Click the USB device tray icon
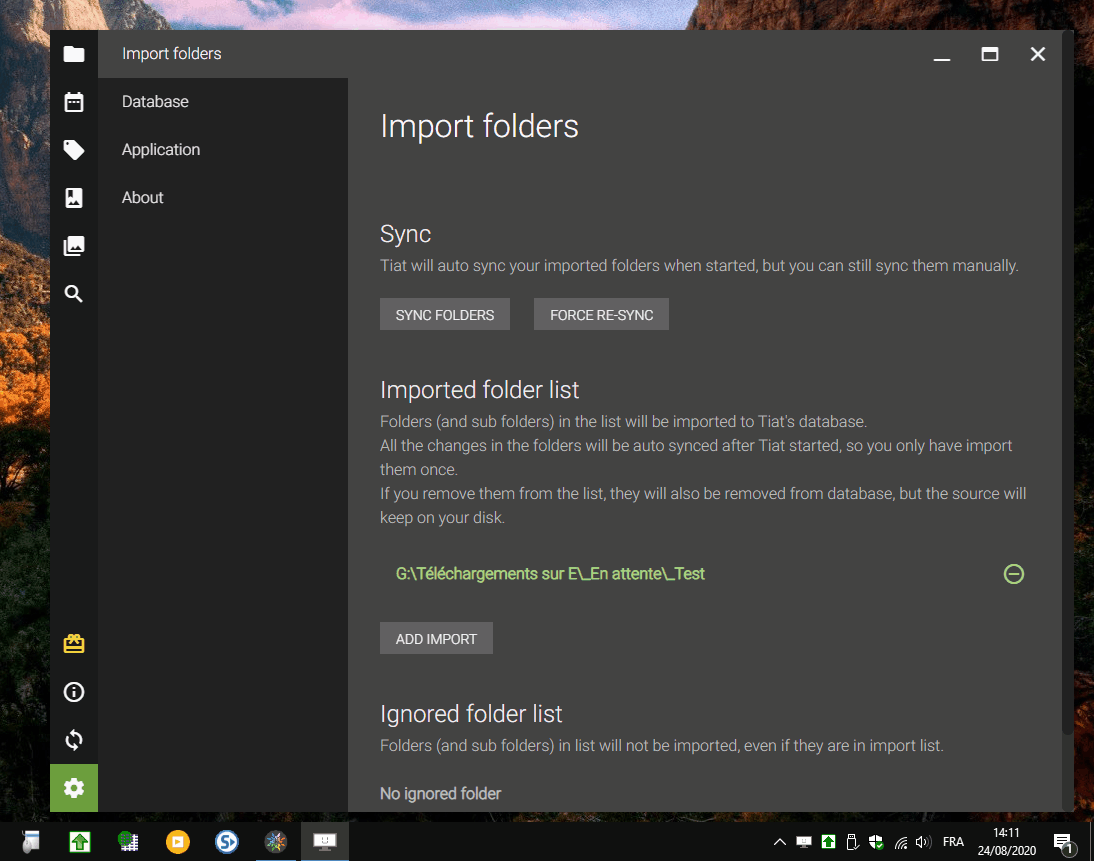The image size is (1094, 861). click(852, 842)
